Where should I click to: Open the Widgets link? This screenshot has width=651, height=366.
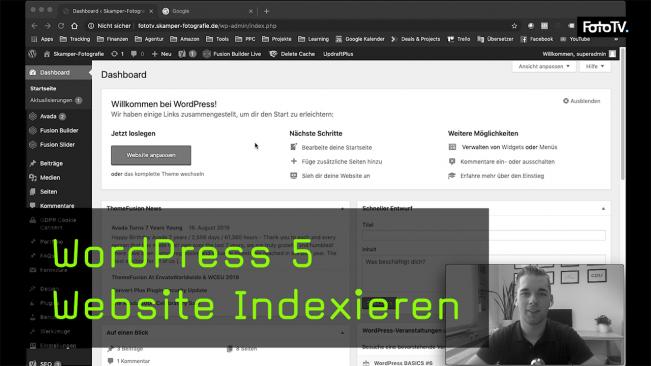tap(512, 147)
